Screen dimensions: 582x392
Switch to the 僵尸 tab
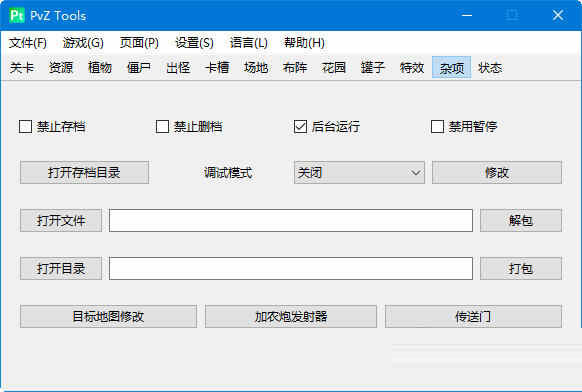(139, 68)
